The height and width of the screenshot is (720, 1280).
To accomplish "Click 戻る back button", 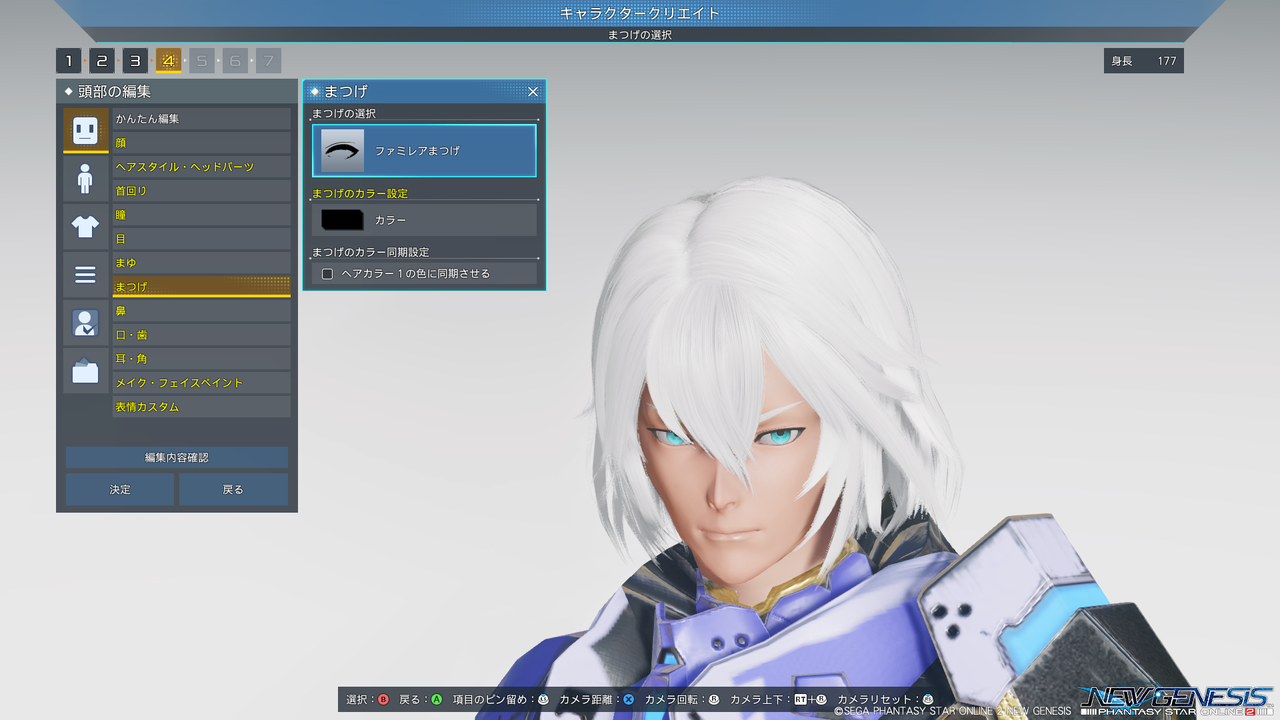I will (233, 489).
